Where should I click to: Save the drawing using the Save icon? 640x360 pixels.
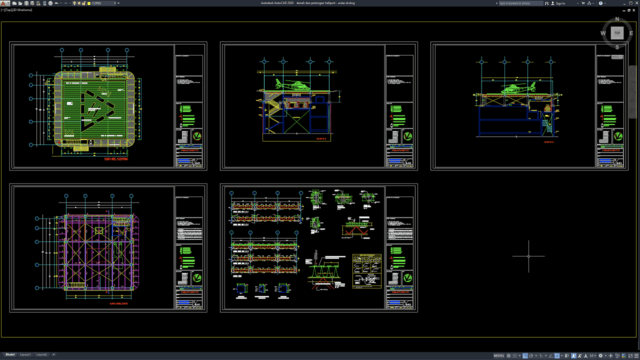pos(27,3)
